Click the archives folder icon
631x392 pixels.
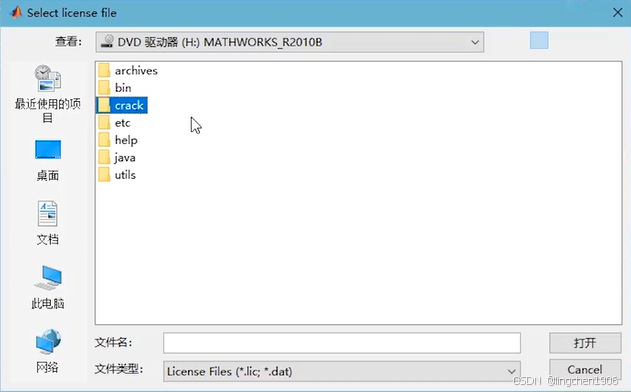coord(104,70)
